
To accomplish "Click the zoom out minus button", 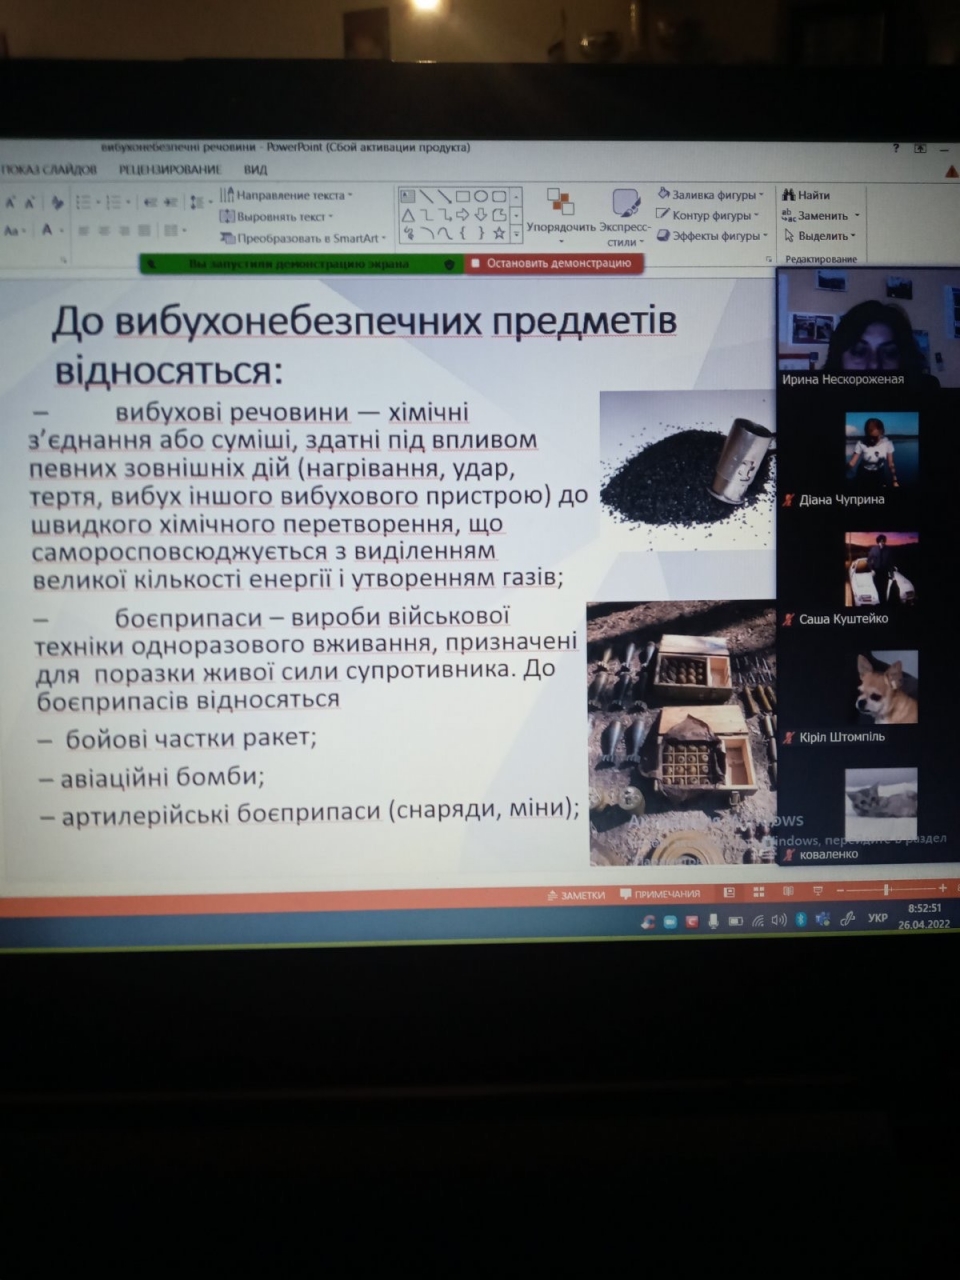I will [x=840, y=890].
